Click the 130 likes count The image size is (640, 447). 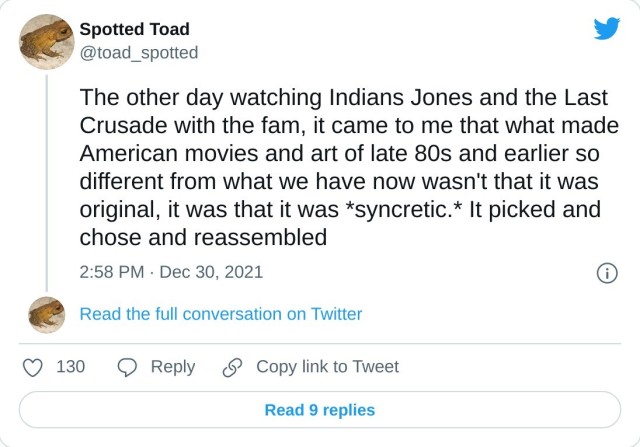(x=70, y=367)
